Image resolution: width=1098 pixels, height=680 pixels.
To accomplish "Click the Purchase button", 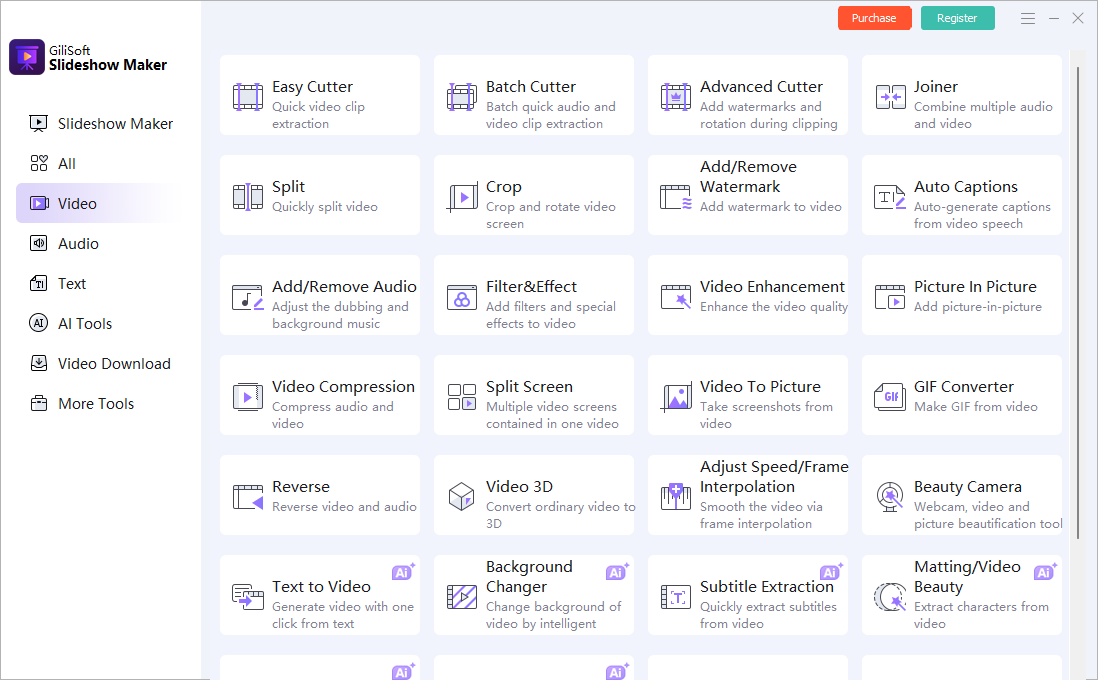I will [875, 18].
